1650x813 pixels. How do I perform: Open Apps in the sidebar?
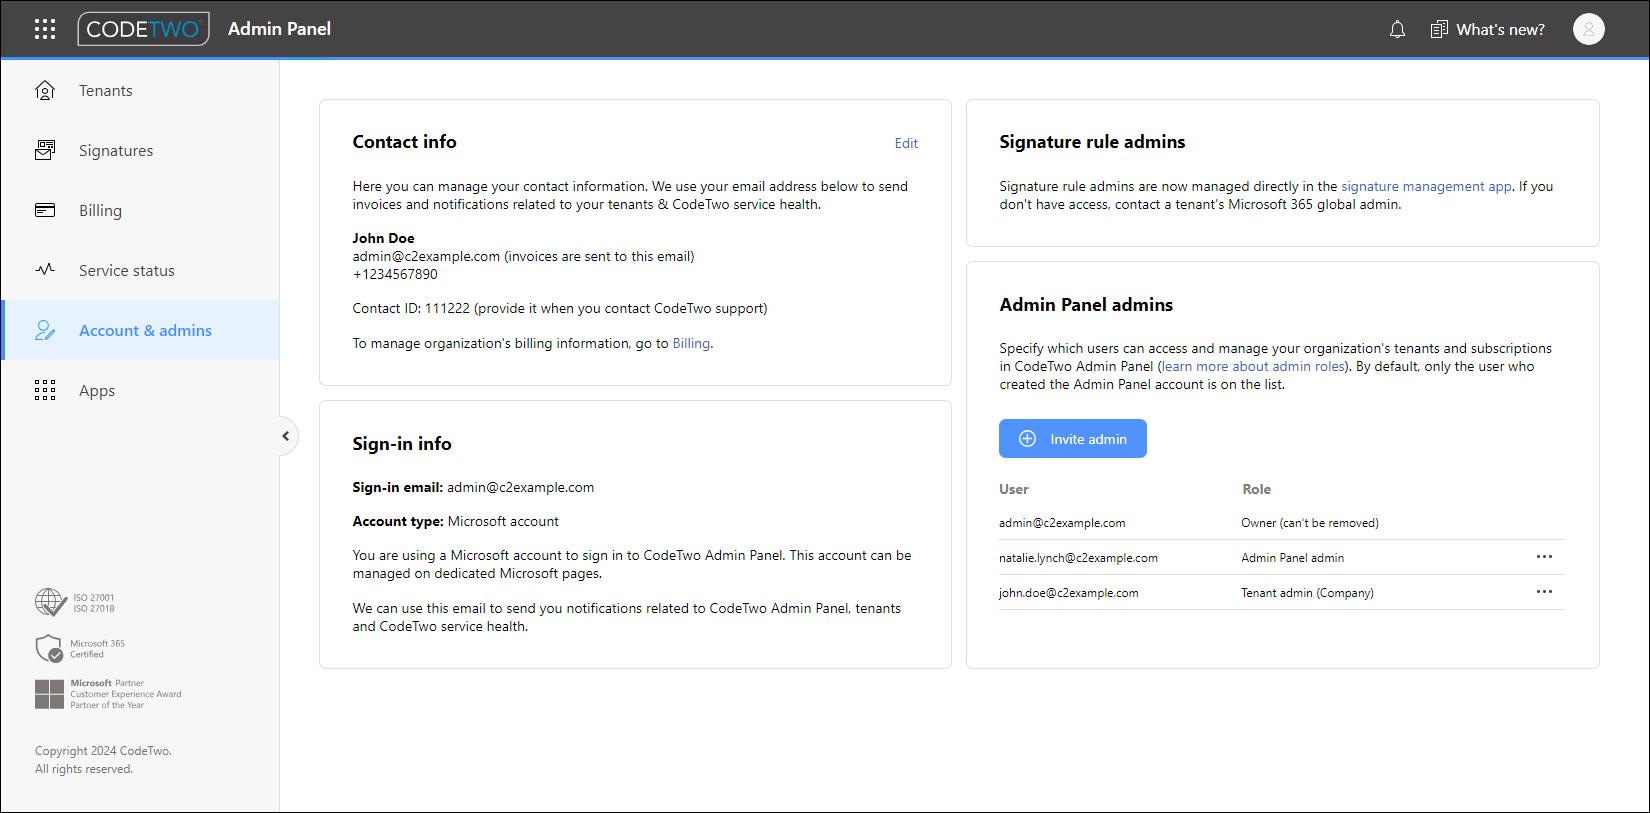point(140,390)
